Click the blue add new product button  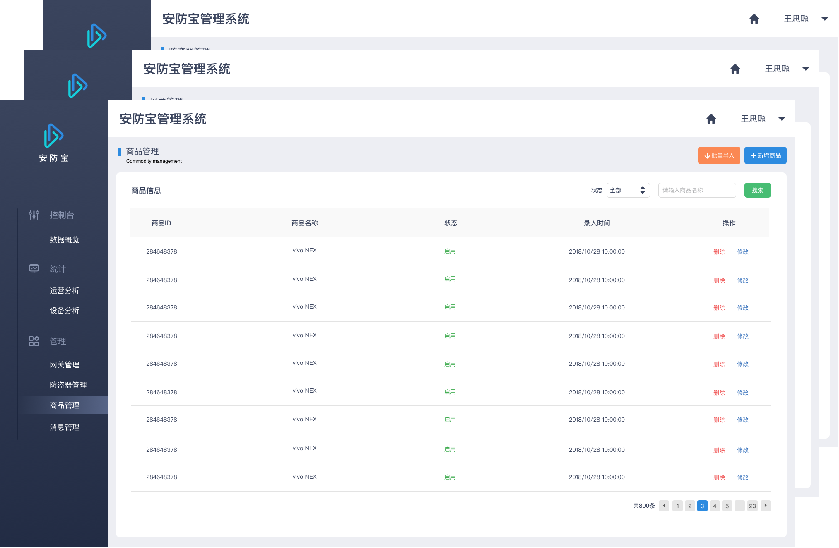(765, 155)
